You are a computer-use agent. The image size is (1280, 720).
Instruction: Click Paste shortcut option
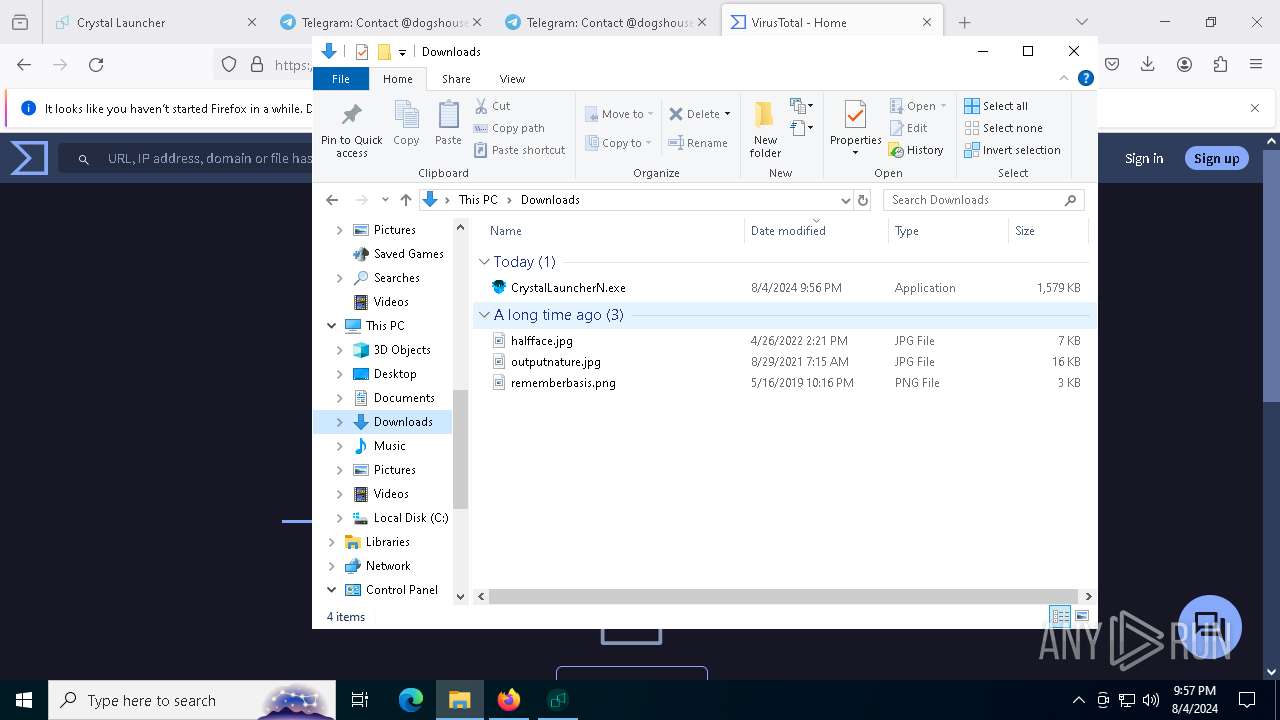[519, 150]
